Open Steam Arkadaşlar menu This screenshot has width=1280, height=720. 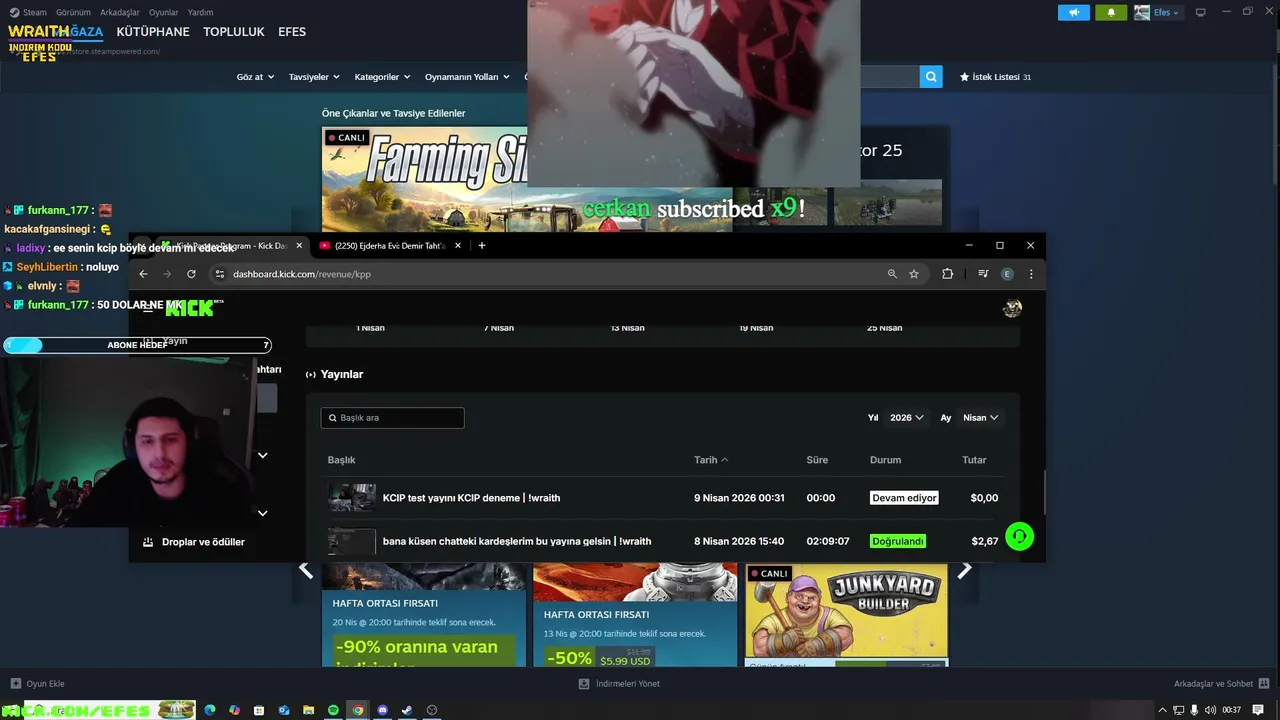click(120, 13)
